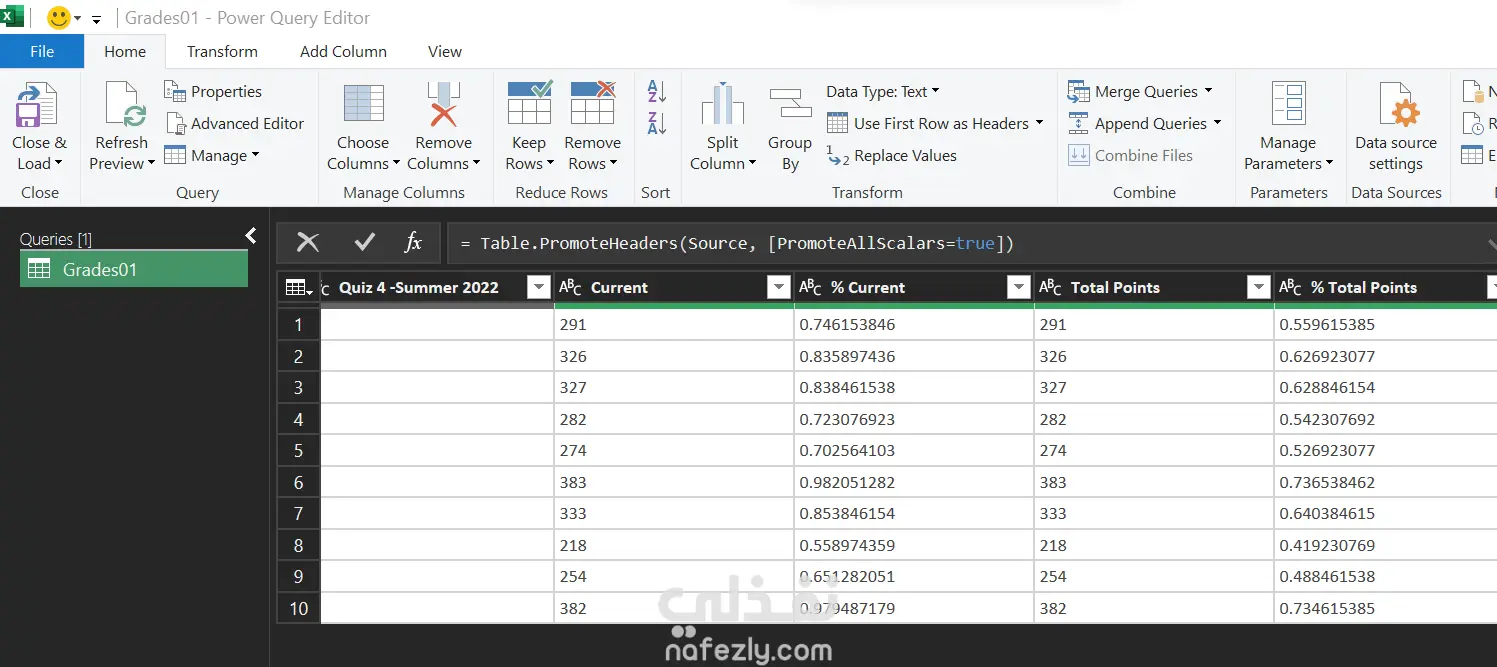Confirm formula with the checkmark icon
The image size is (1497, 667).
(x=364, y=242)
